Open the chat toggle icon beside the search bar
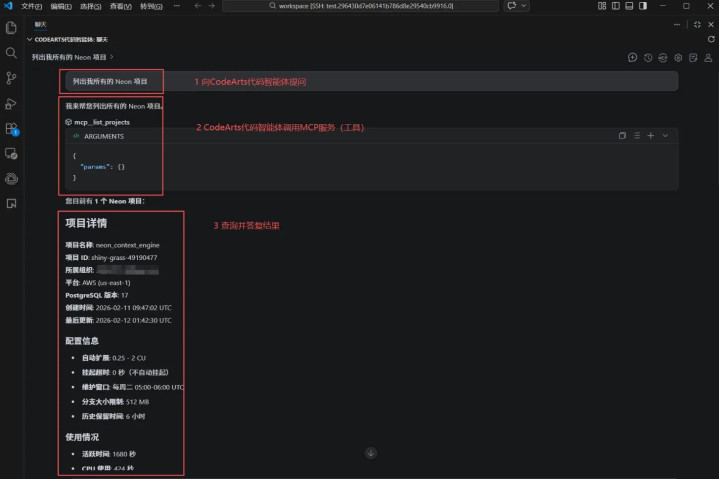The height and width of the screenshot is (479, 719). coord(511,6)
